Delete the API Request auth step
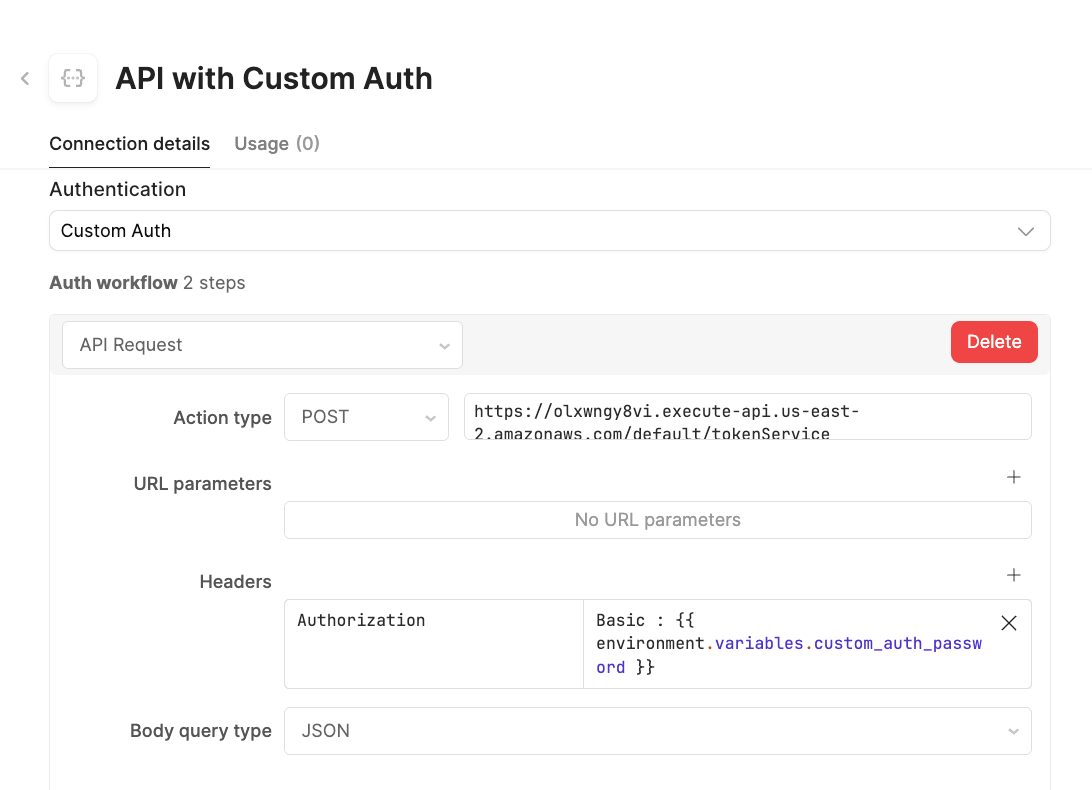This screenshot has height=790, width=1092. [x=993, y=342]
